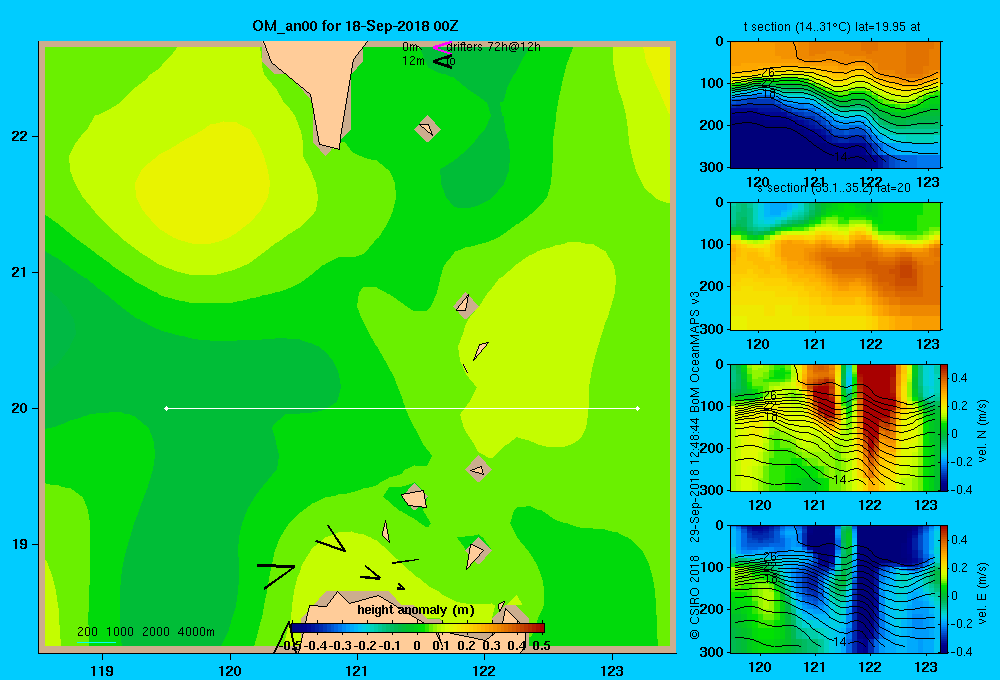The height and width of the screenshot is (680, 1000).
Task: Click latitude label 22 on the main map
Action: click(20, 136)
